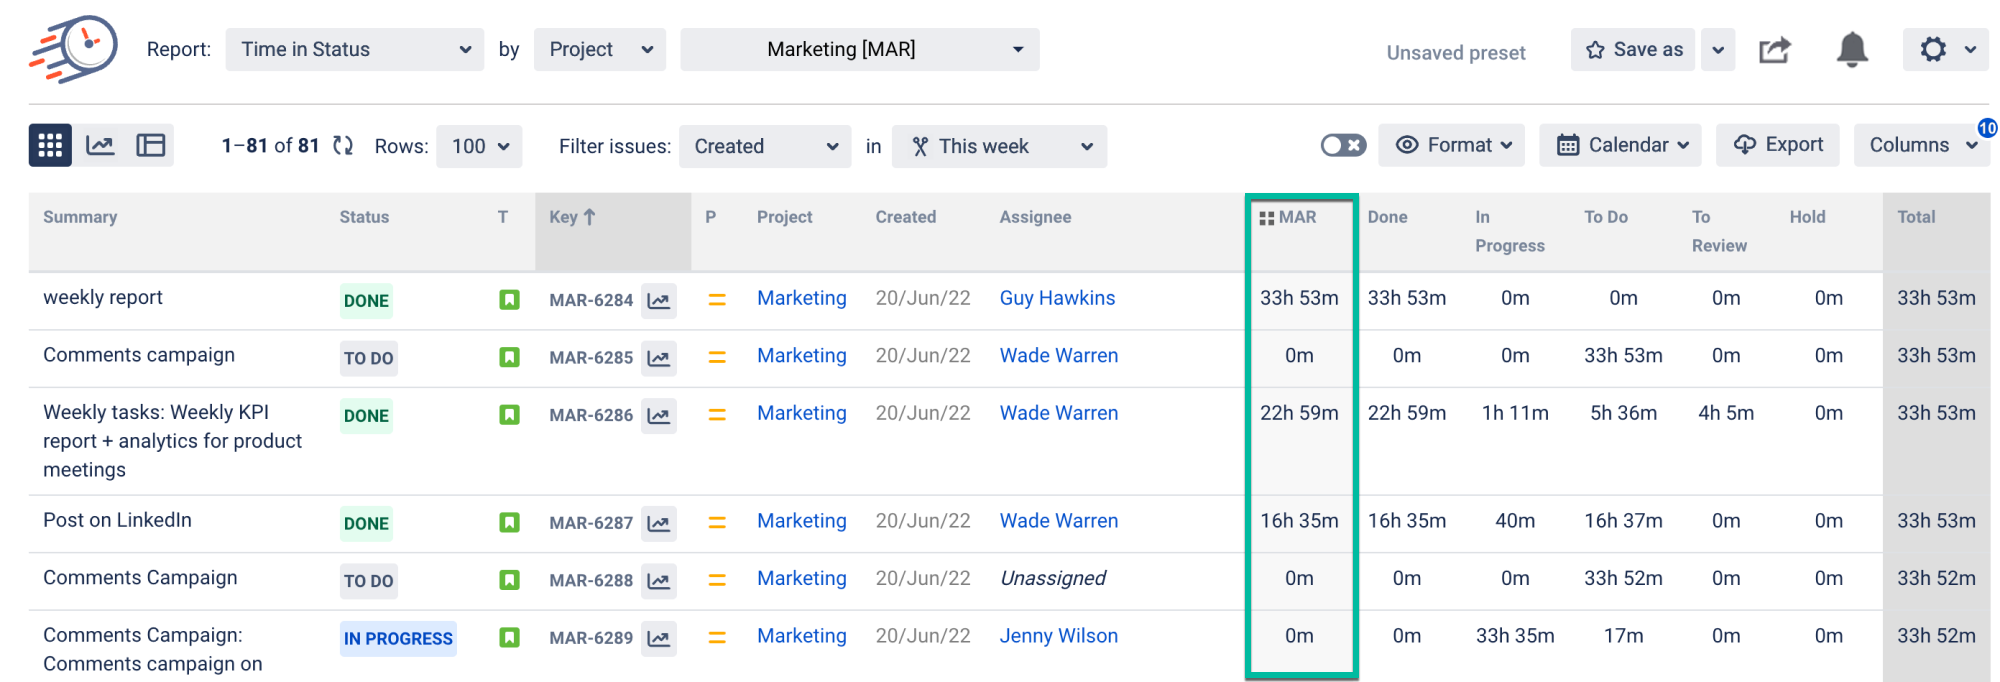Open the Report type dropdown
The height and width of the screenshot is (682, 2000).
pos(355,49)
